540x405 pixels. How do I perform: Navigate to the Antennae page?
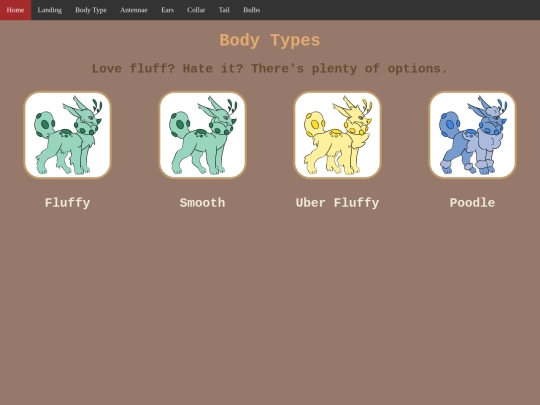(x=134, y=10)
